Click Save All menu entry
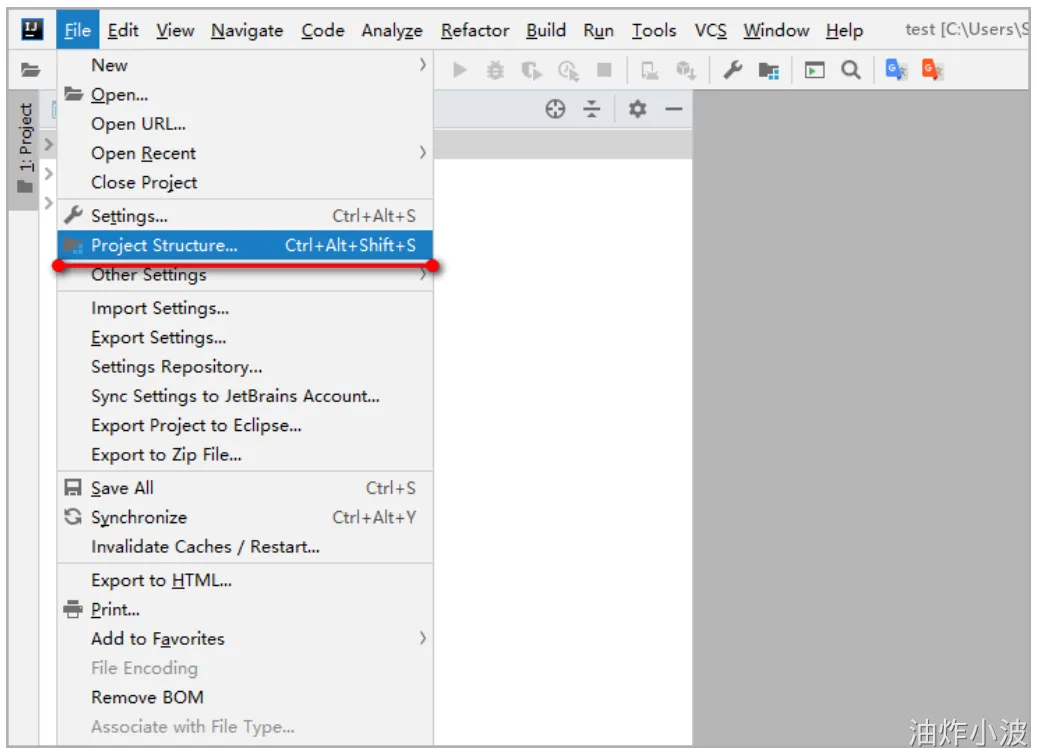 coord(245,487)
